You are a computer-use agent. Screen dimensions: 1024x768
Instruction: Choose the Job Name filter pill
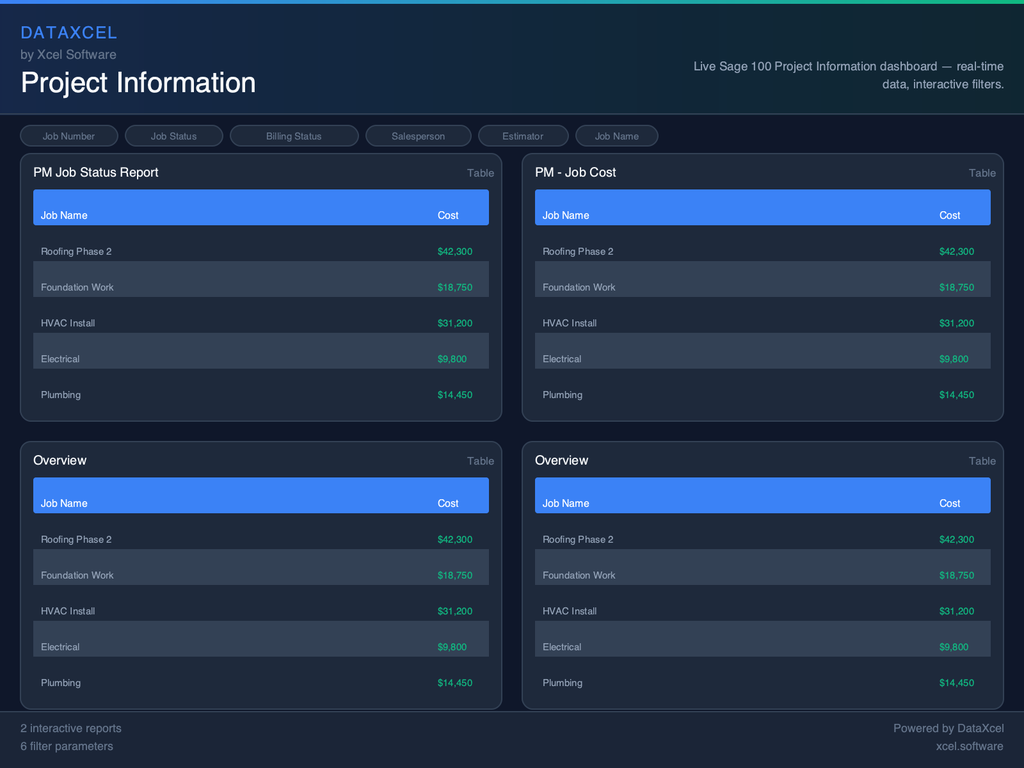click(616, 136)
